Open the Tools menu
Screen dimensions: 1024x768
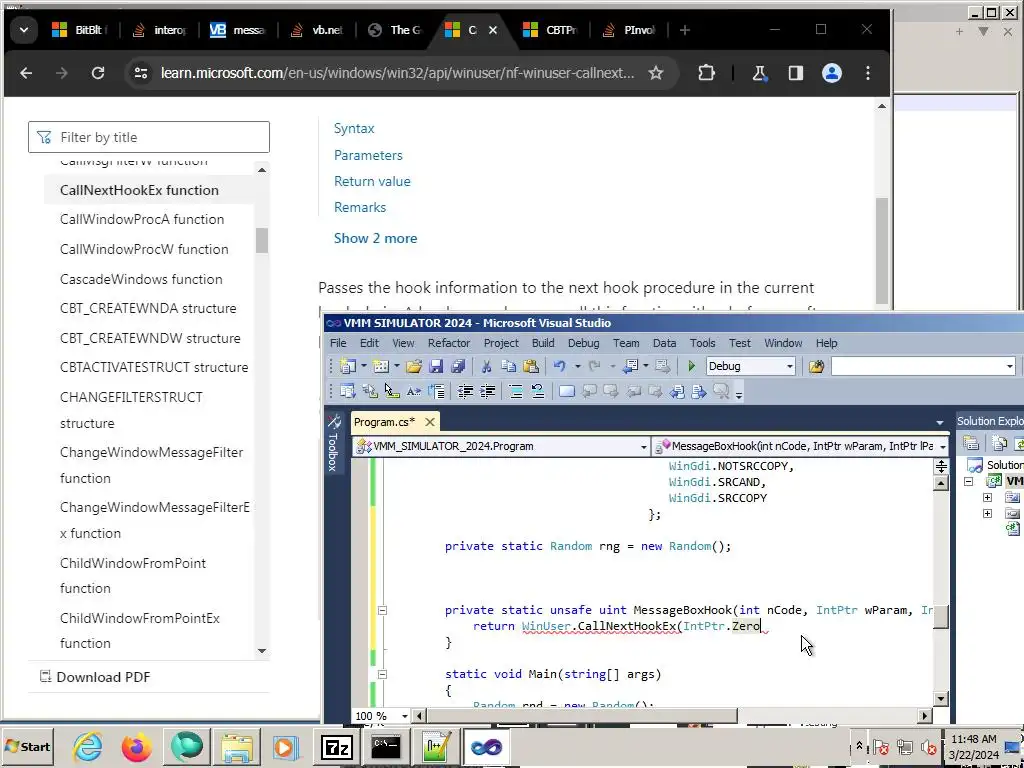pos(703,343)
